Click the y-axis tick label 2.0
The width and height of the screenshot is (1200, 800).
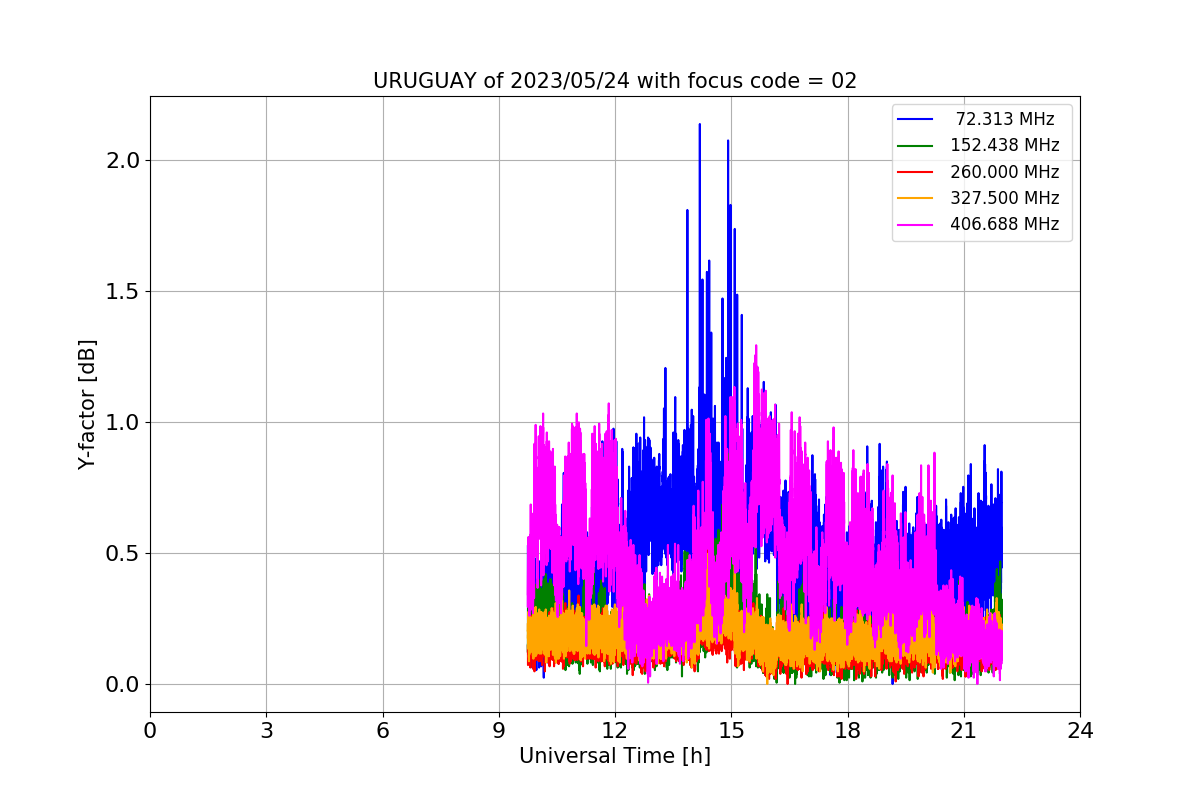(x=124, y=161)
